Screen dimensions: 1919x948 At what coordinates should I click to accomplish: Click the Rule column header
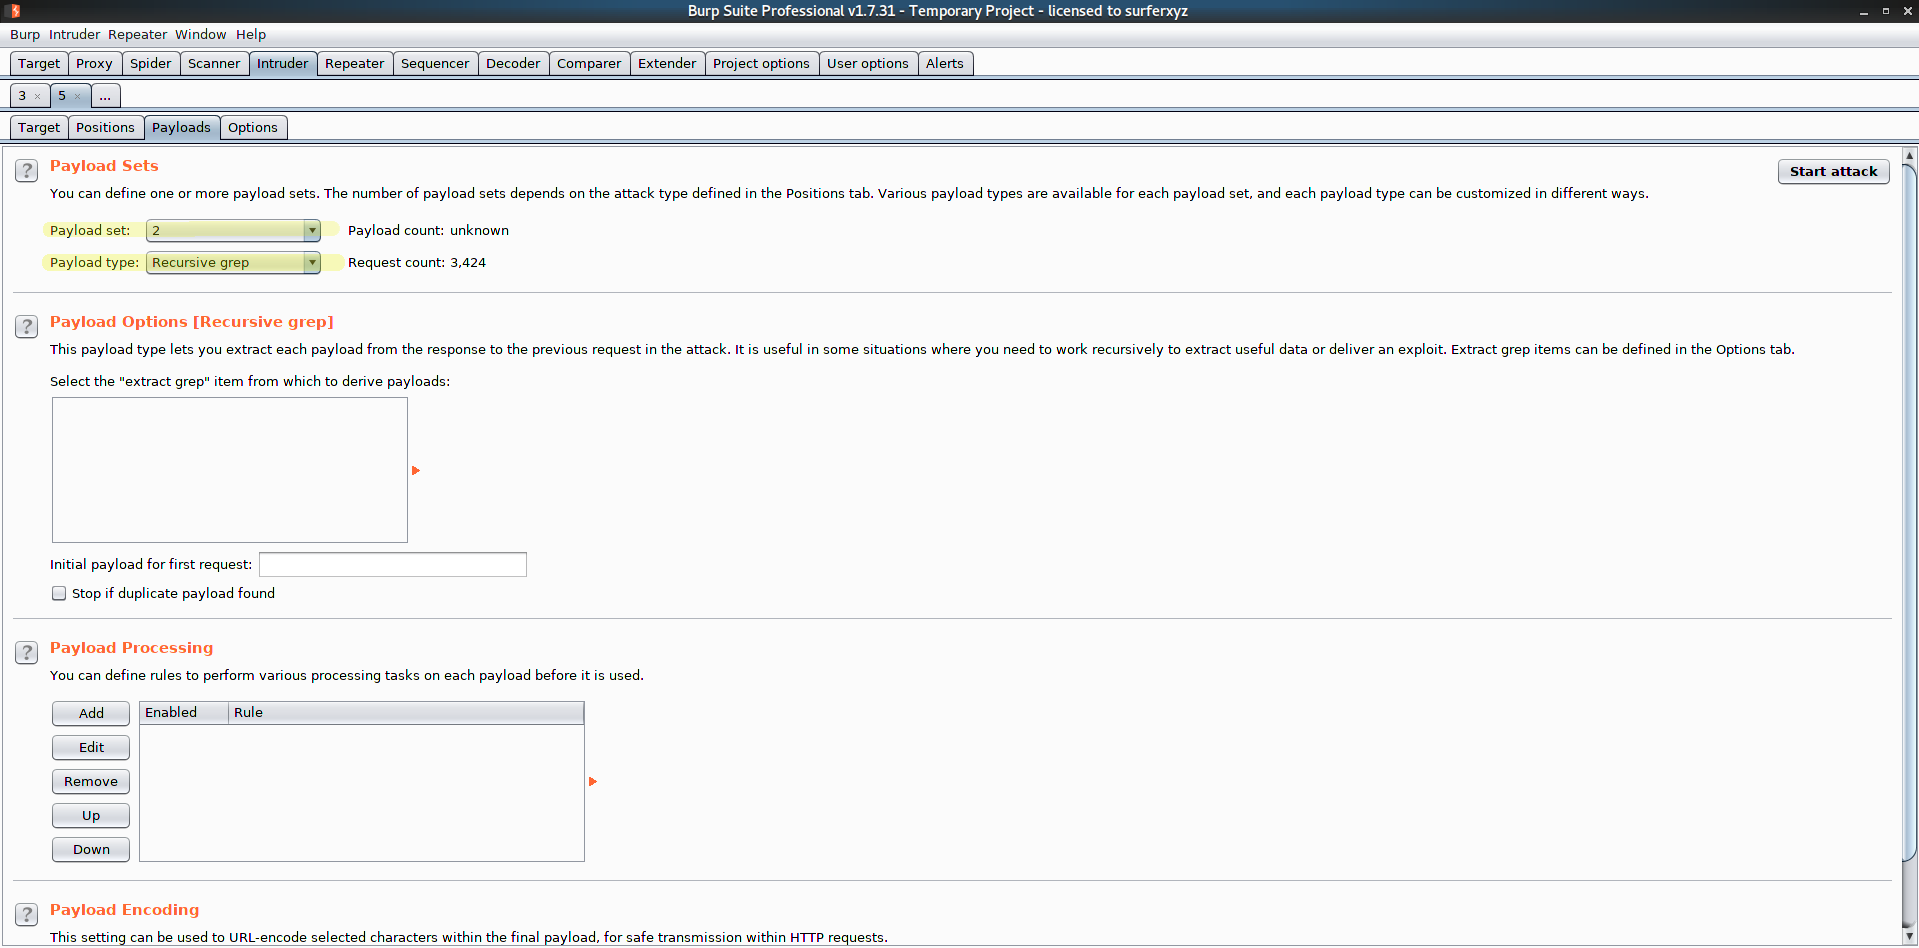(x=406, y=712)
